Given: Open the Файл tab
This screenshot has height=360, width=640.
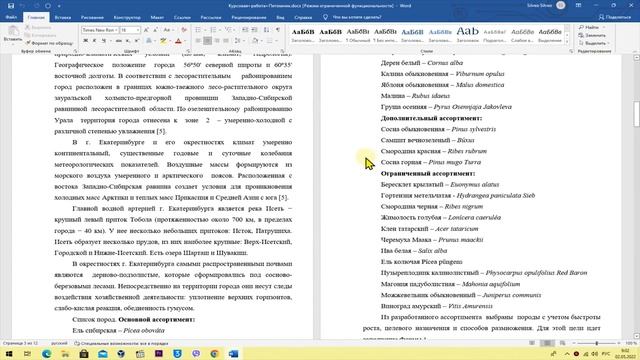Looking at the screenshot, I should pyautogui.click(x=11, y=17).
